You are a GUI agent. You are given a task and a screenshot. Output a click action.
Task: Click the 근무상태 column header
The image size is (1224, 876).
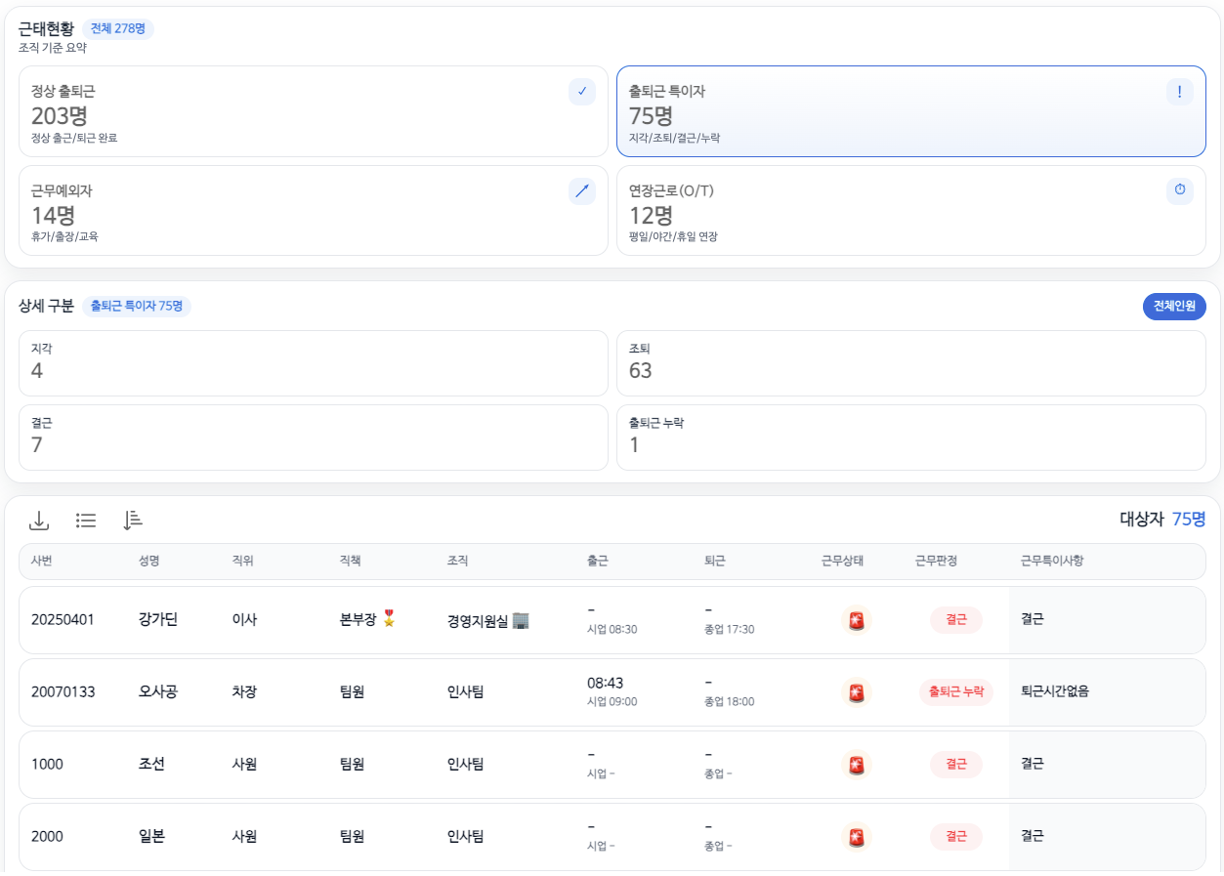tap(843, 561)
